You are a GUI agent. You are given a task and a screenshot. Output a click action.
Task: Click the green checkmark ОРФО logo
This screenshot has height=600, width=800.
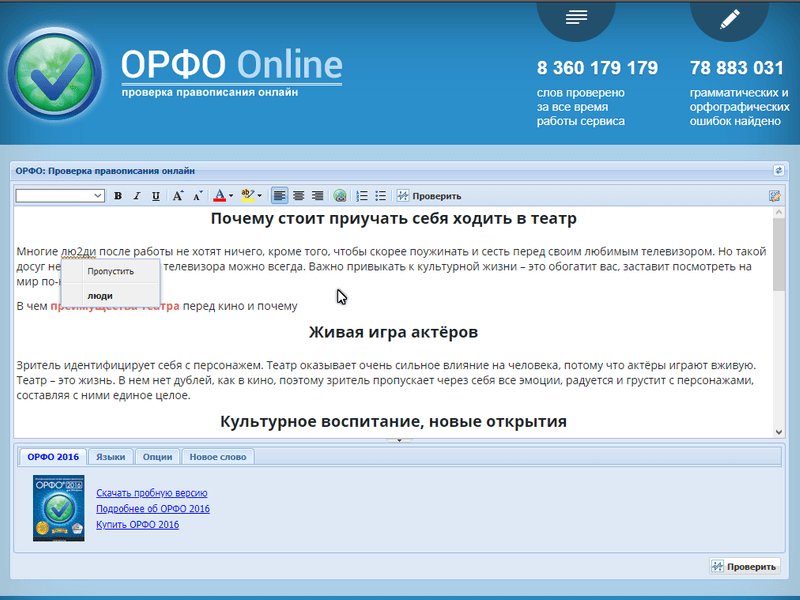tap(55, 73)
